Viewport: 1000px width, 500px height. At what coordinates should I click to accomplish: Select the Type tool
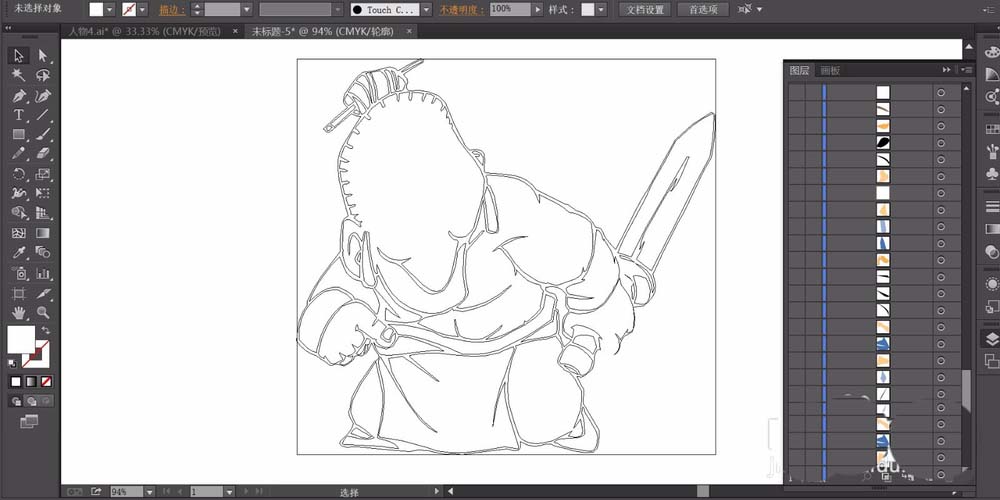pos(18,115)
